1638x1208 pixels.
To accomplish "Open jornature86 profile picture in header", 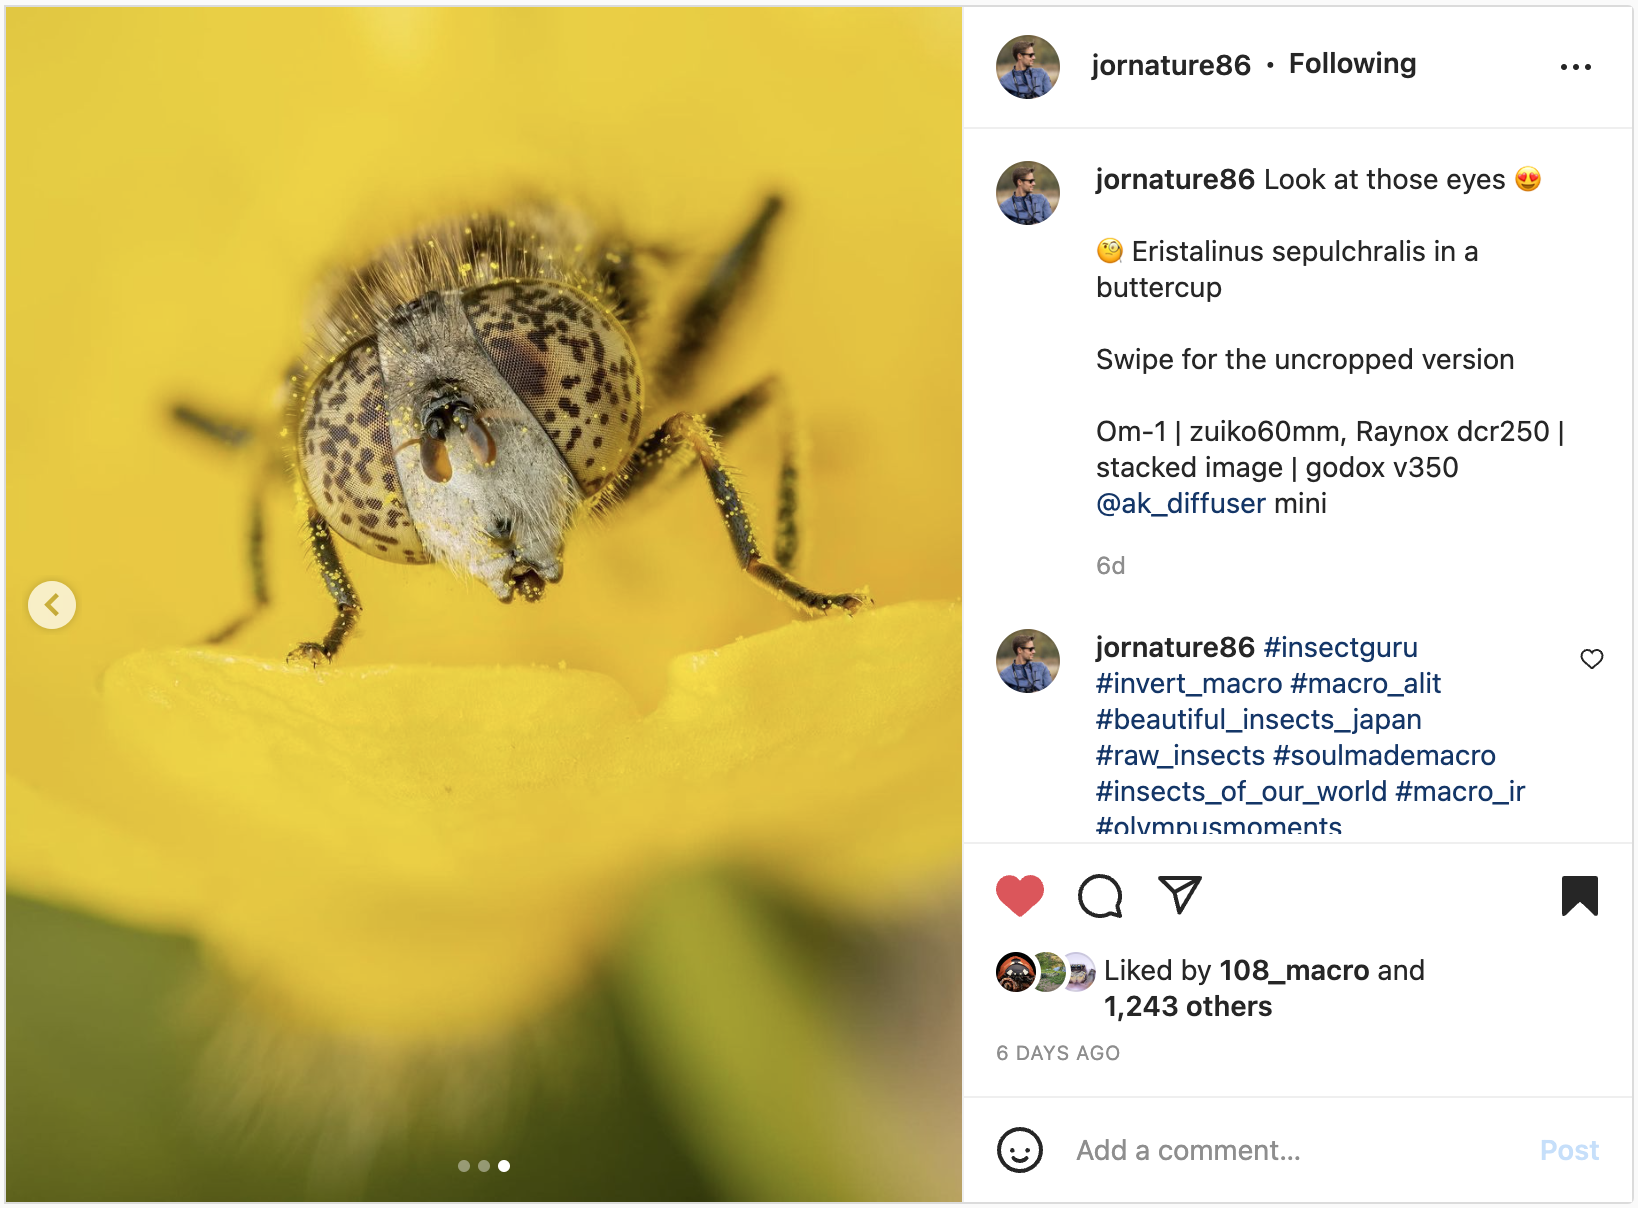I will (1027, 67).
